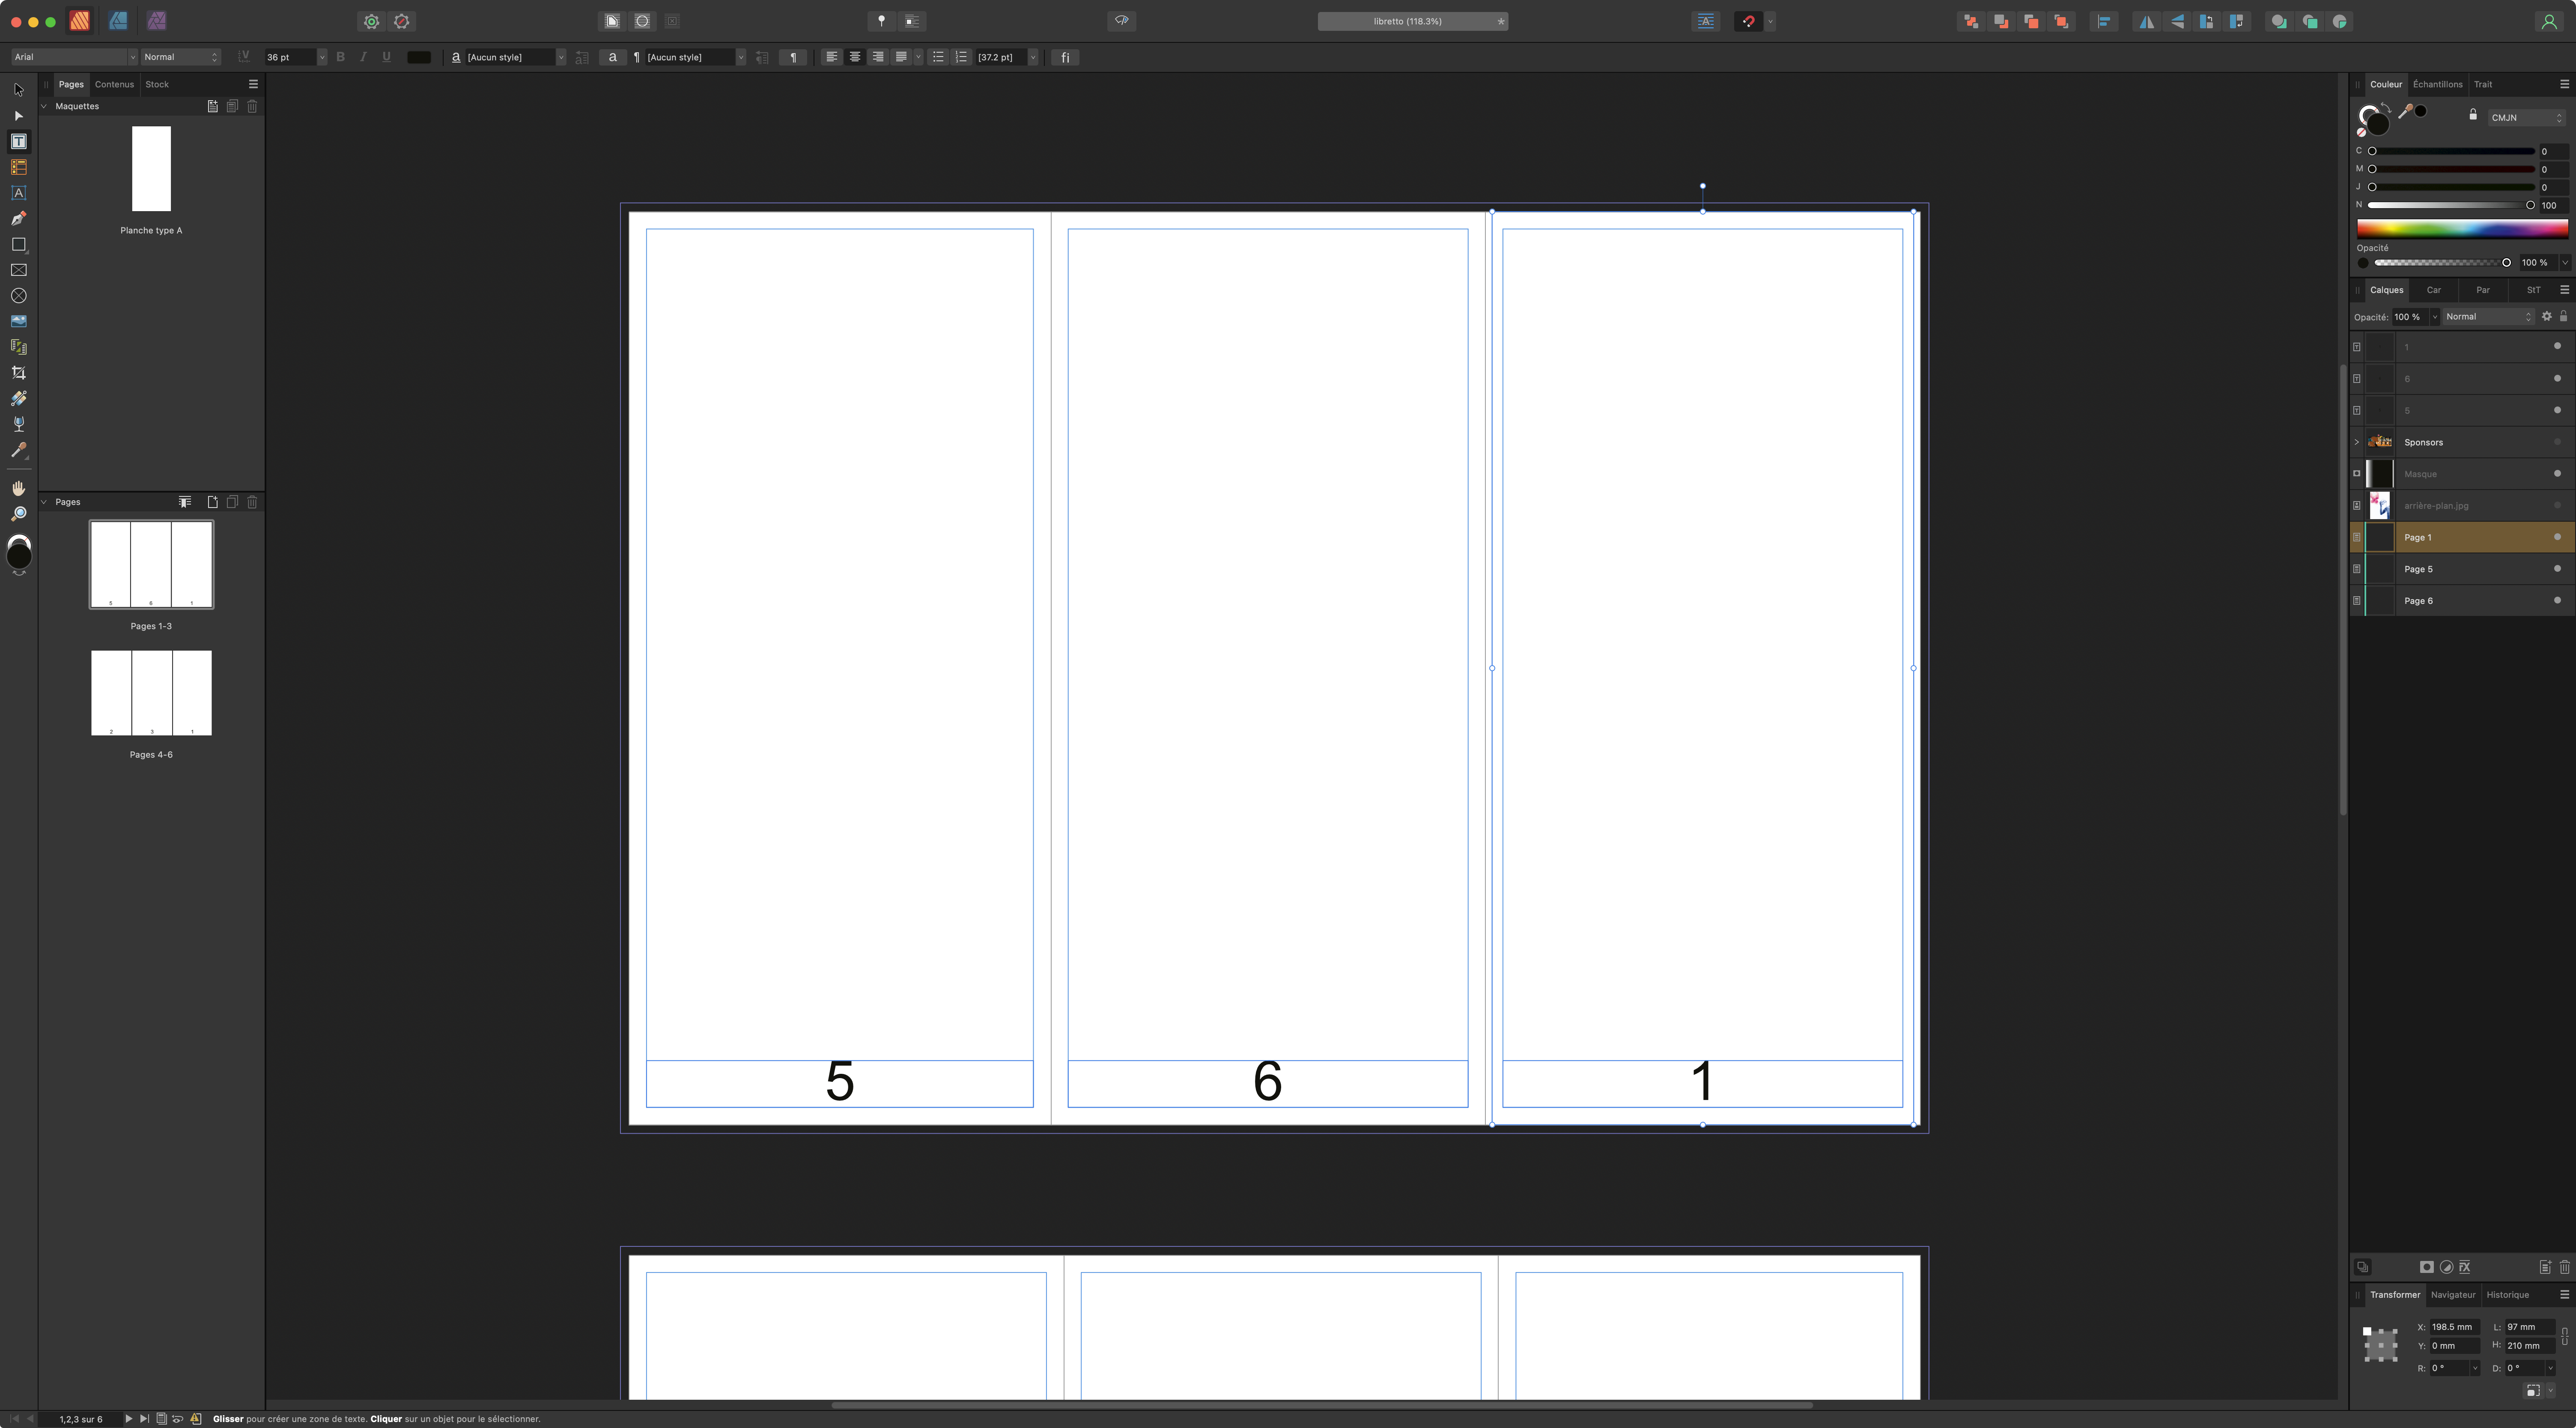
Task: Toggle Bold text formatting
Action: [x=341, y=57]
